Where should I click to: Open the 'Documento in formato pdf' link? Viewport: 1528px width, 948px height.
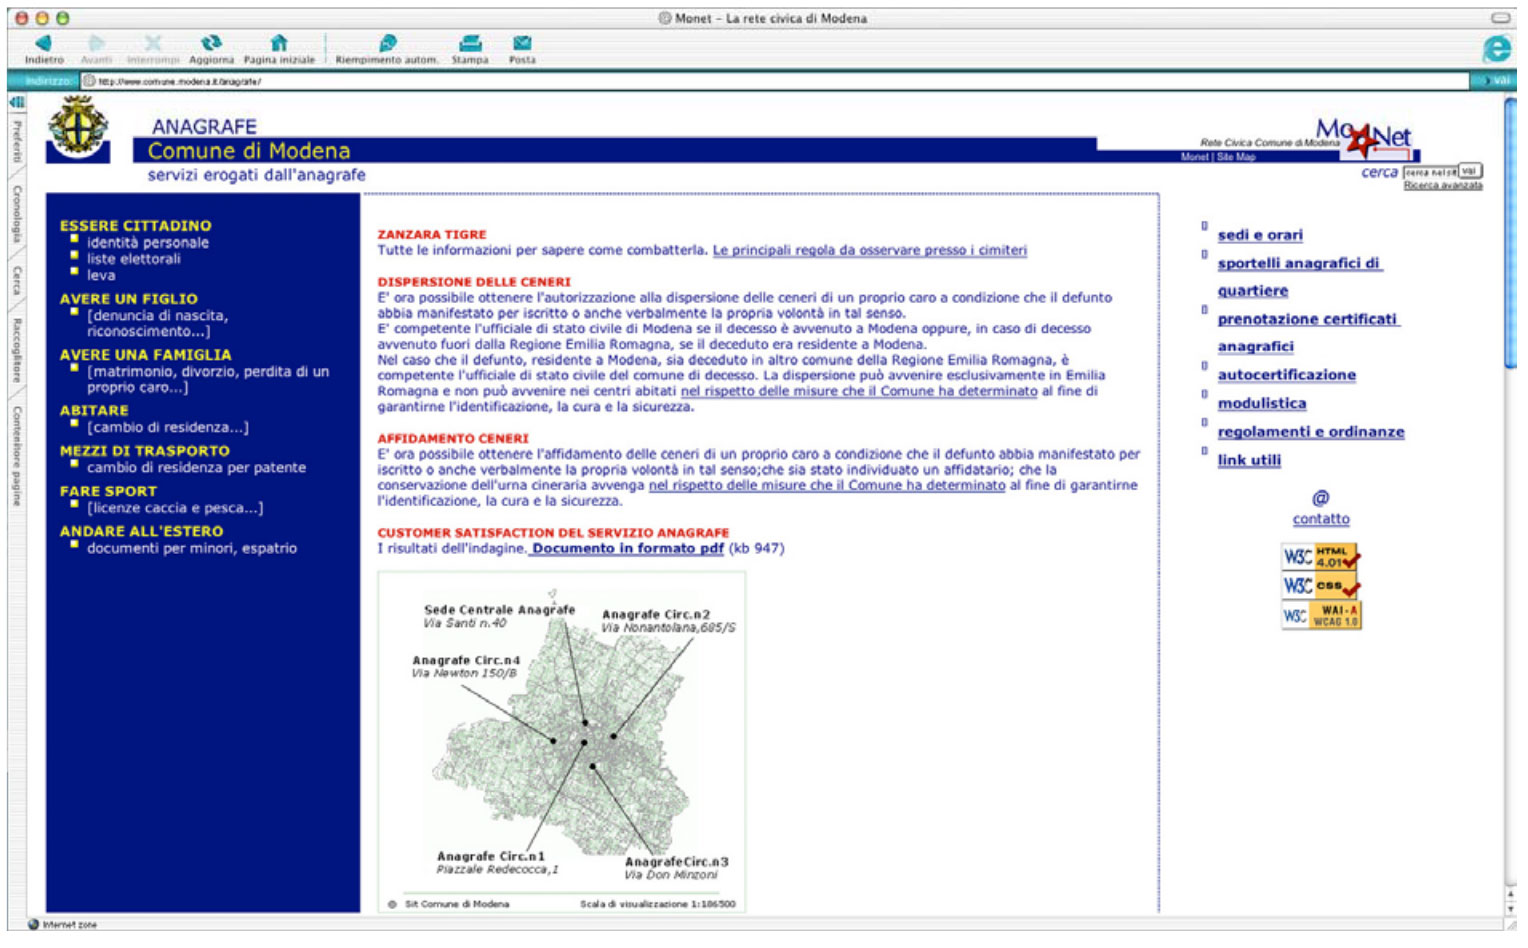point(627,548)
